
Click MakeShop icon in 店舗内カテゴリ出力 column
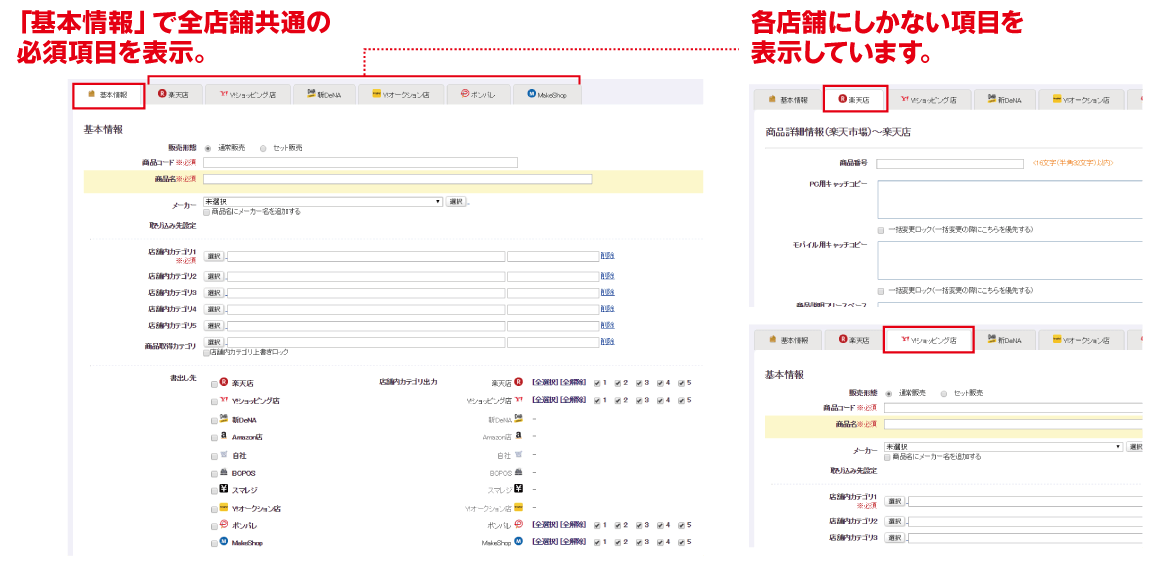(x=519, y=542)
